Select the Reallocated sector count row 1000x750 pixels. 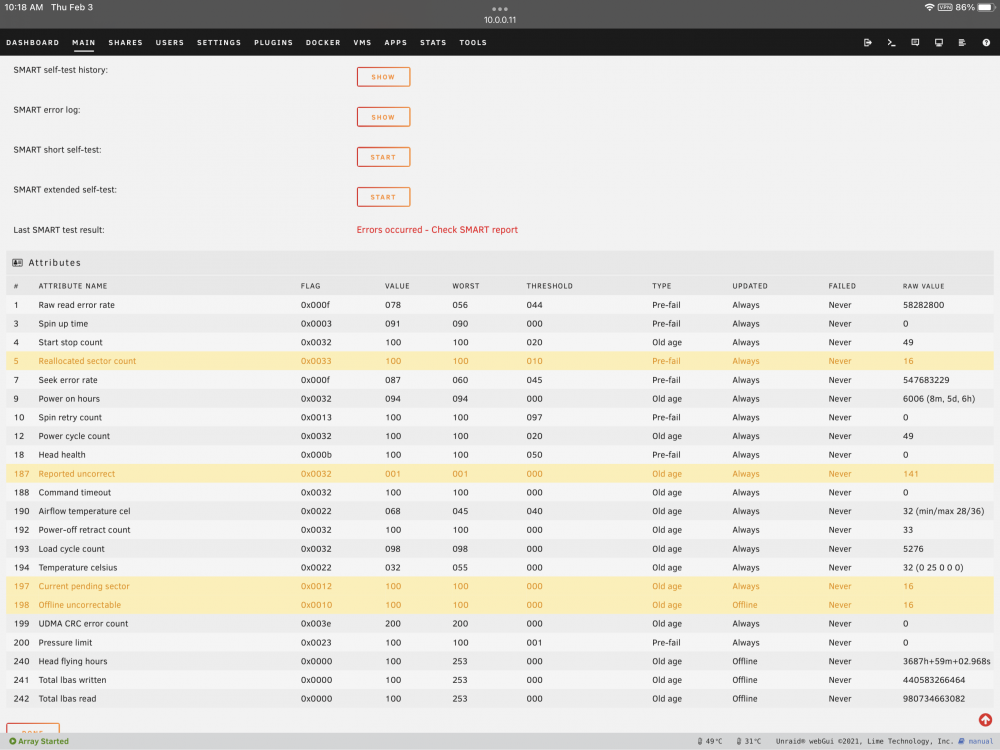coord(500,361)
